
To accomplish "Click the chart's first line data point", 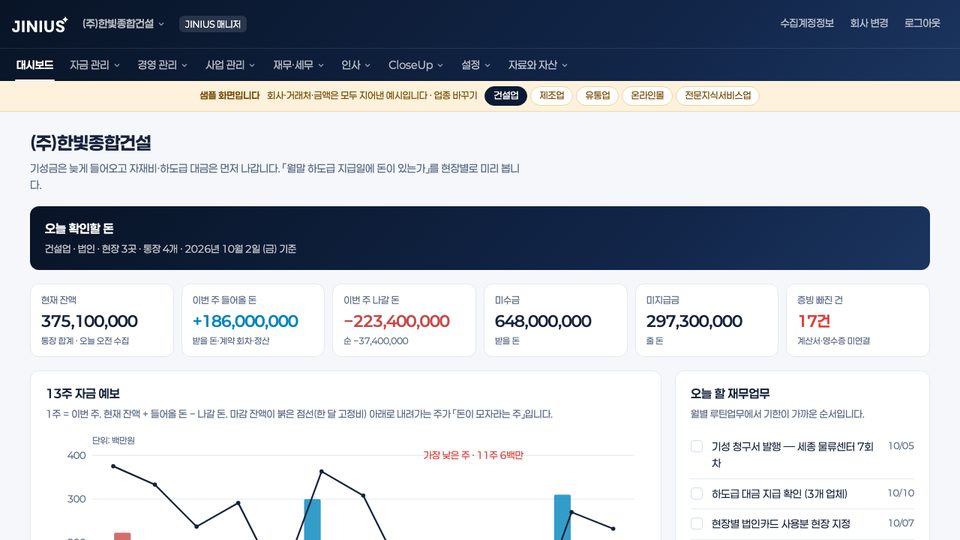I will pyautogui.click(x=113, y=466).
